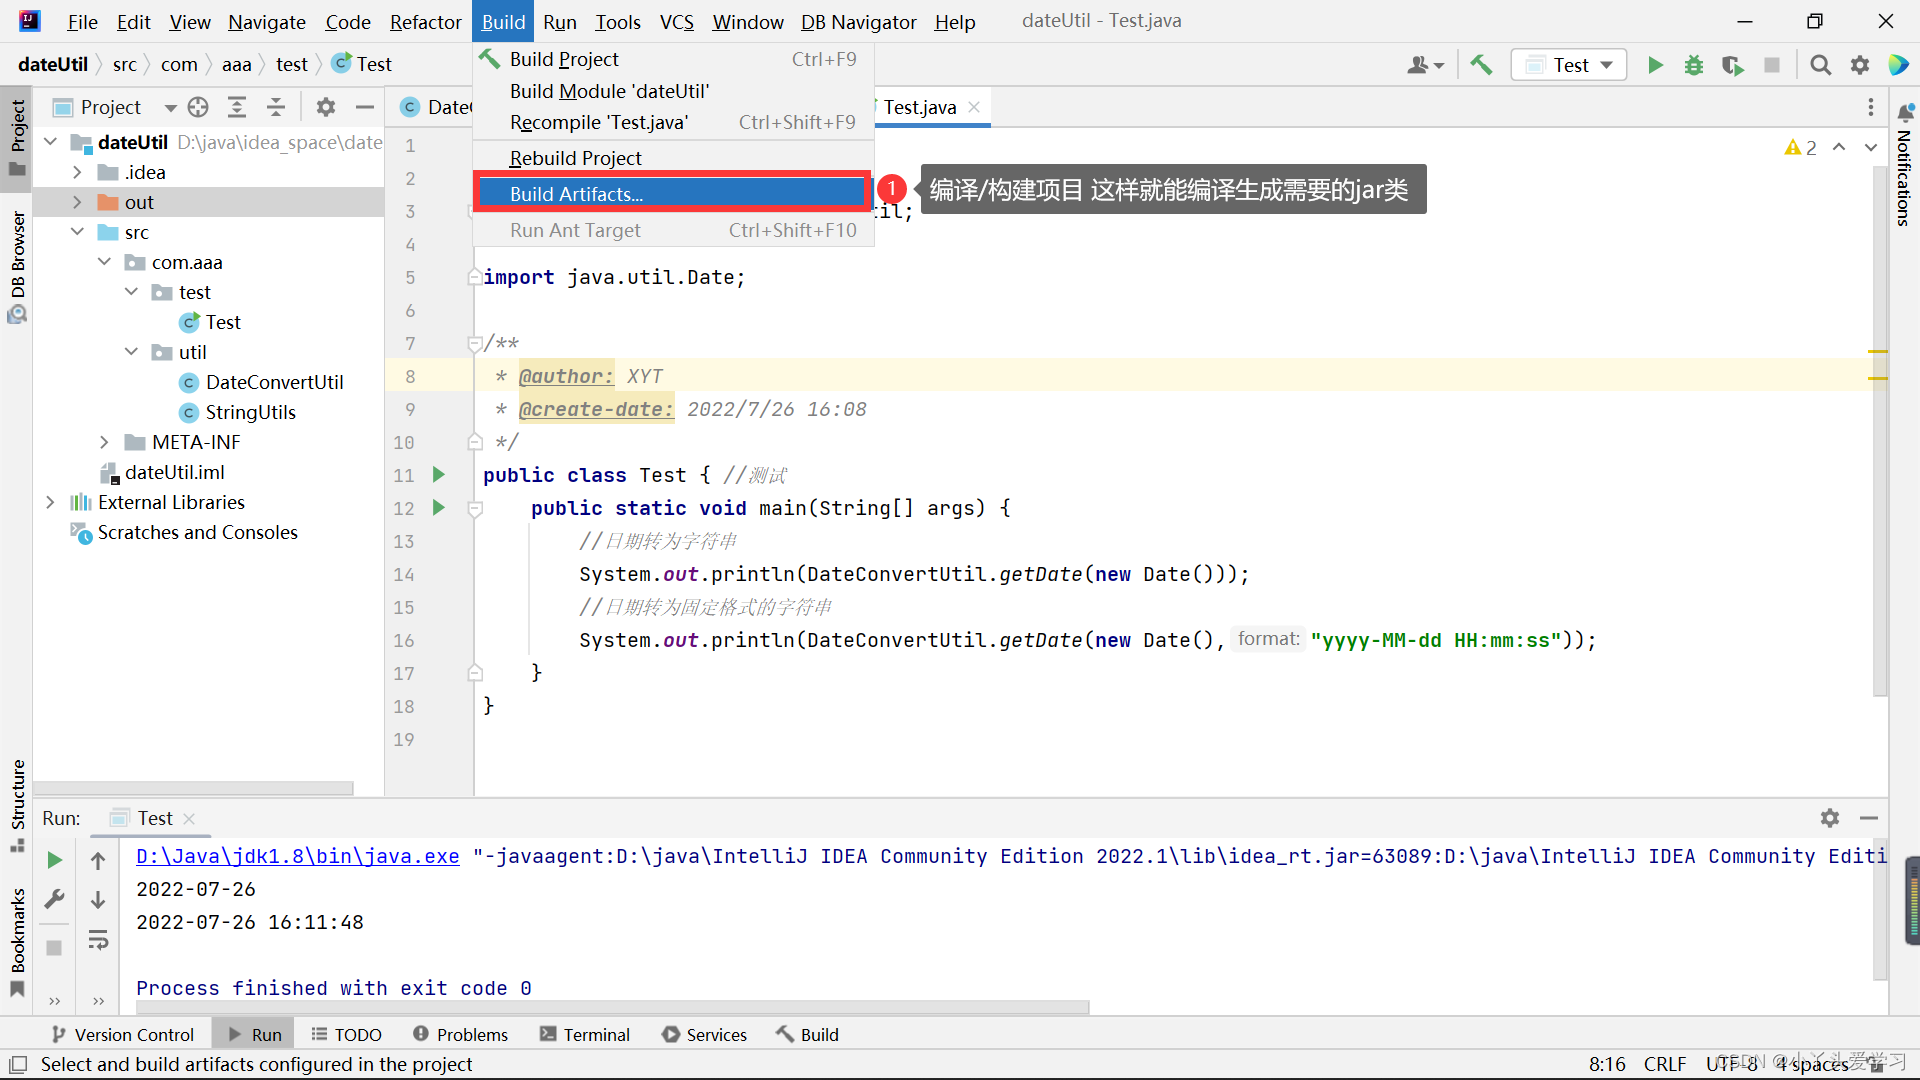
Task: Select Build Project menu item
Action: tap(564, 58)
